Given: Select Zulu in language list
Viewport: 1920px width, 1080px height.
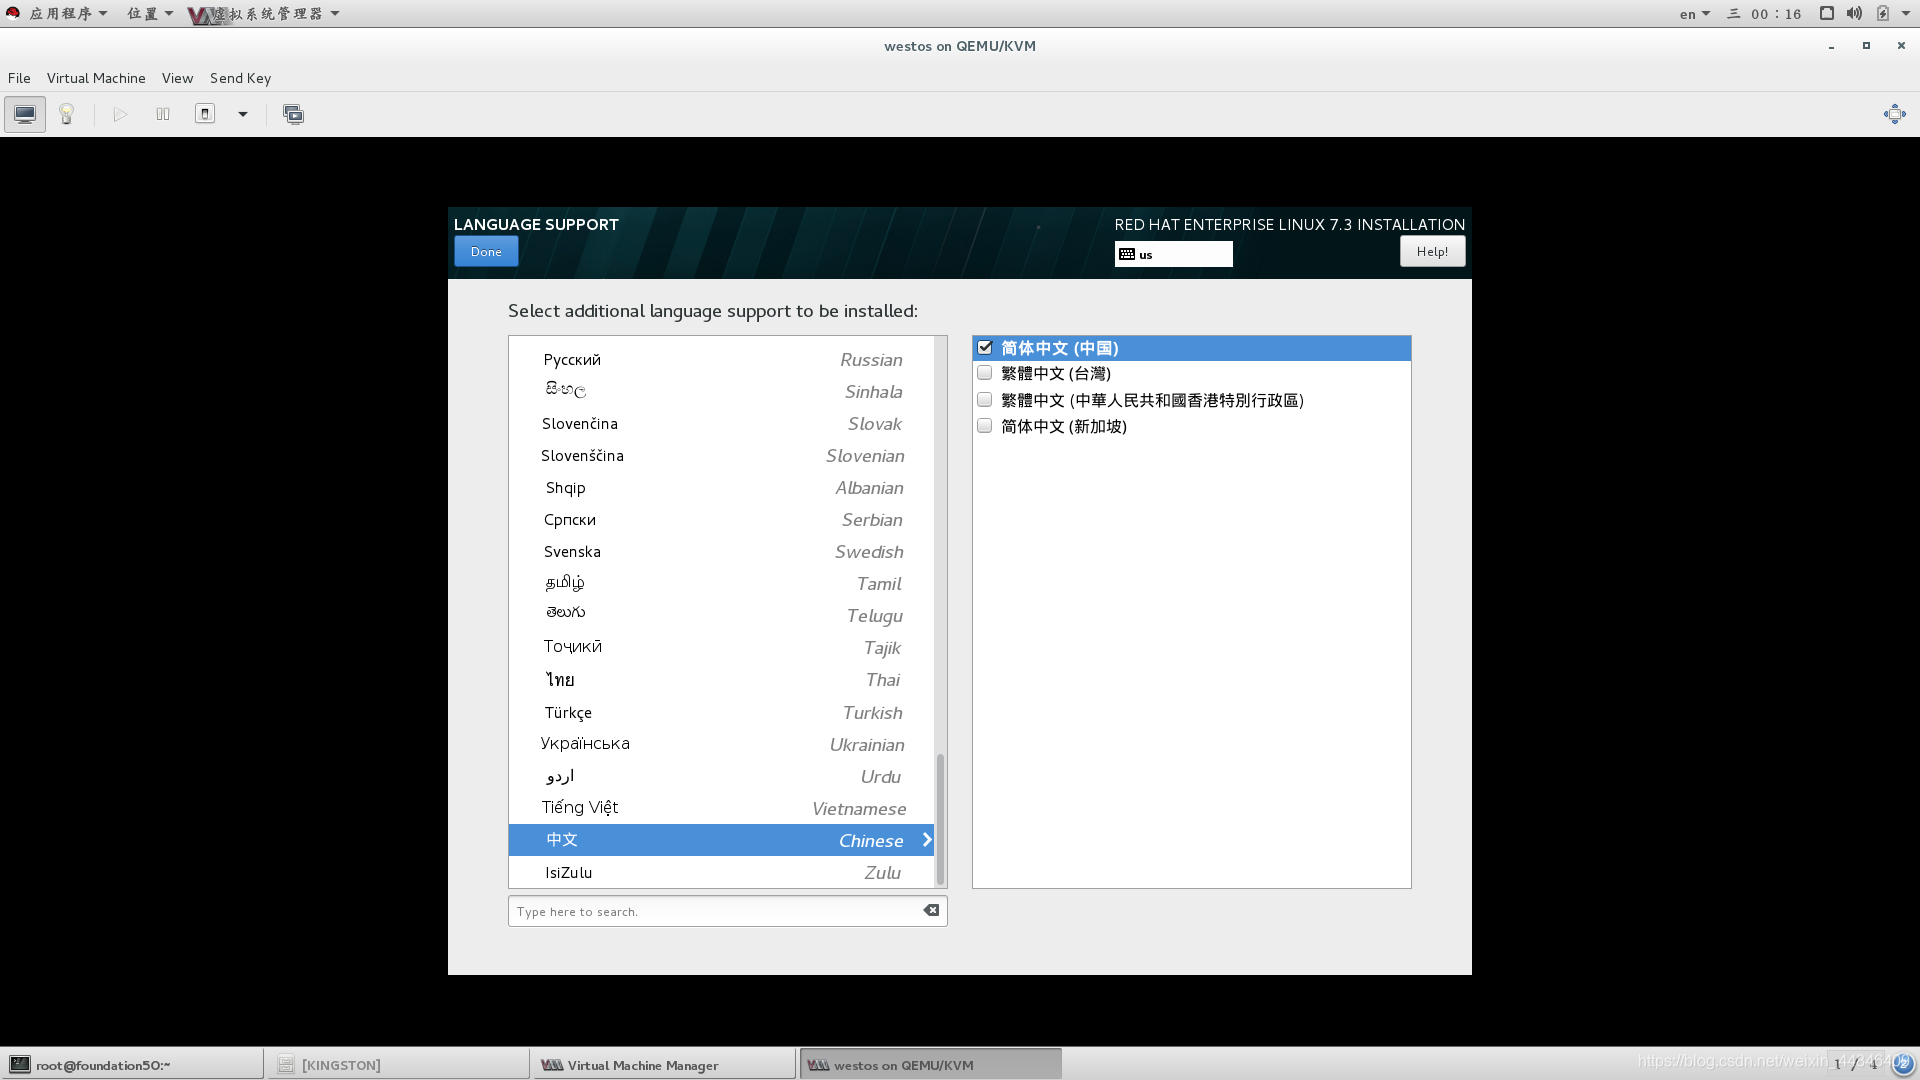Looking at the screenshot, I should [721, 872].
